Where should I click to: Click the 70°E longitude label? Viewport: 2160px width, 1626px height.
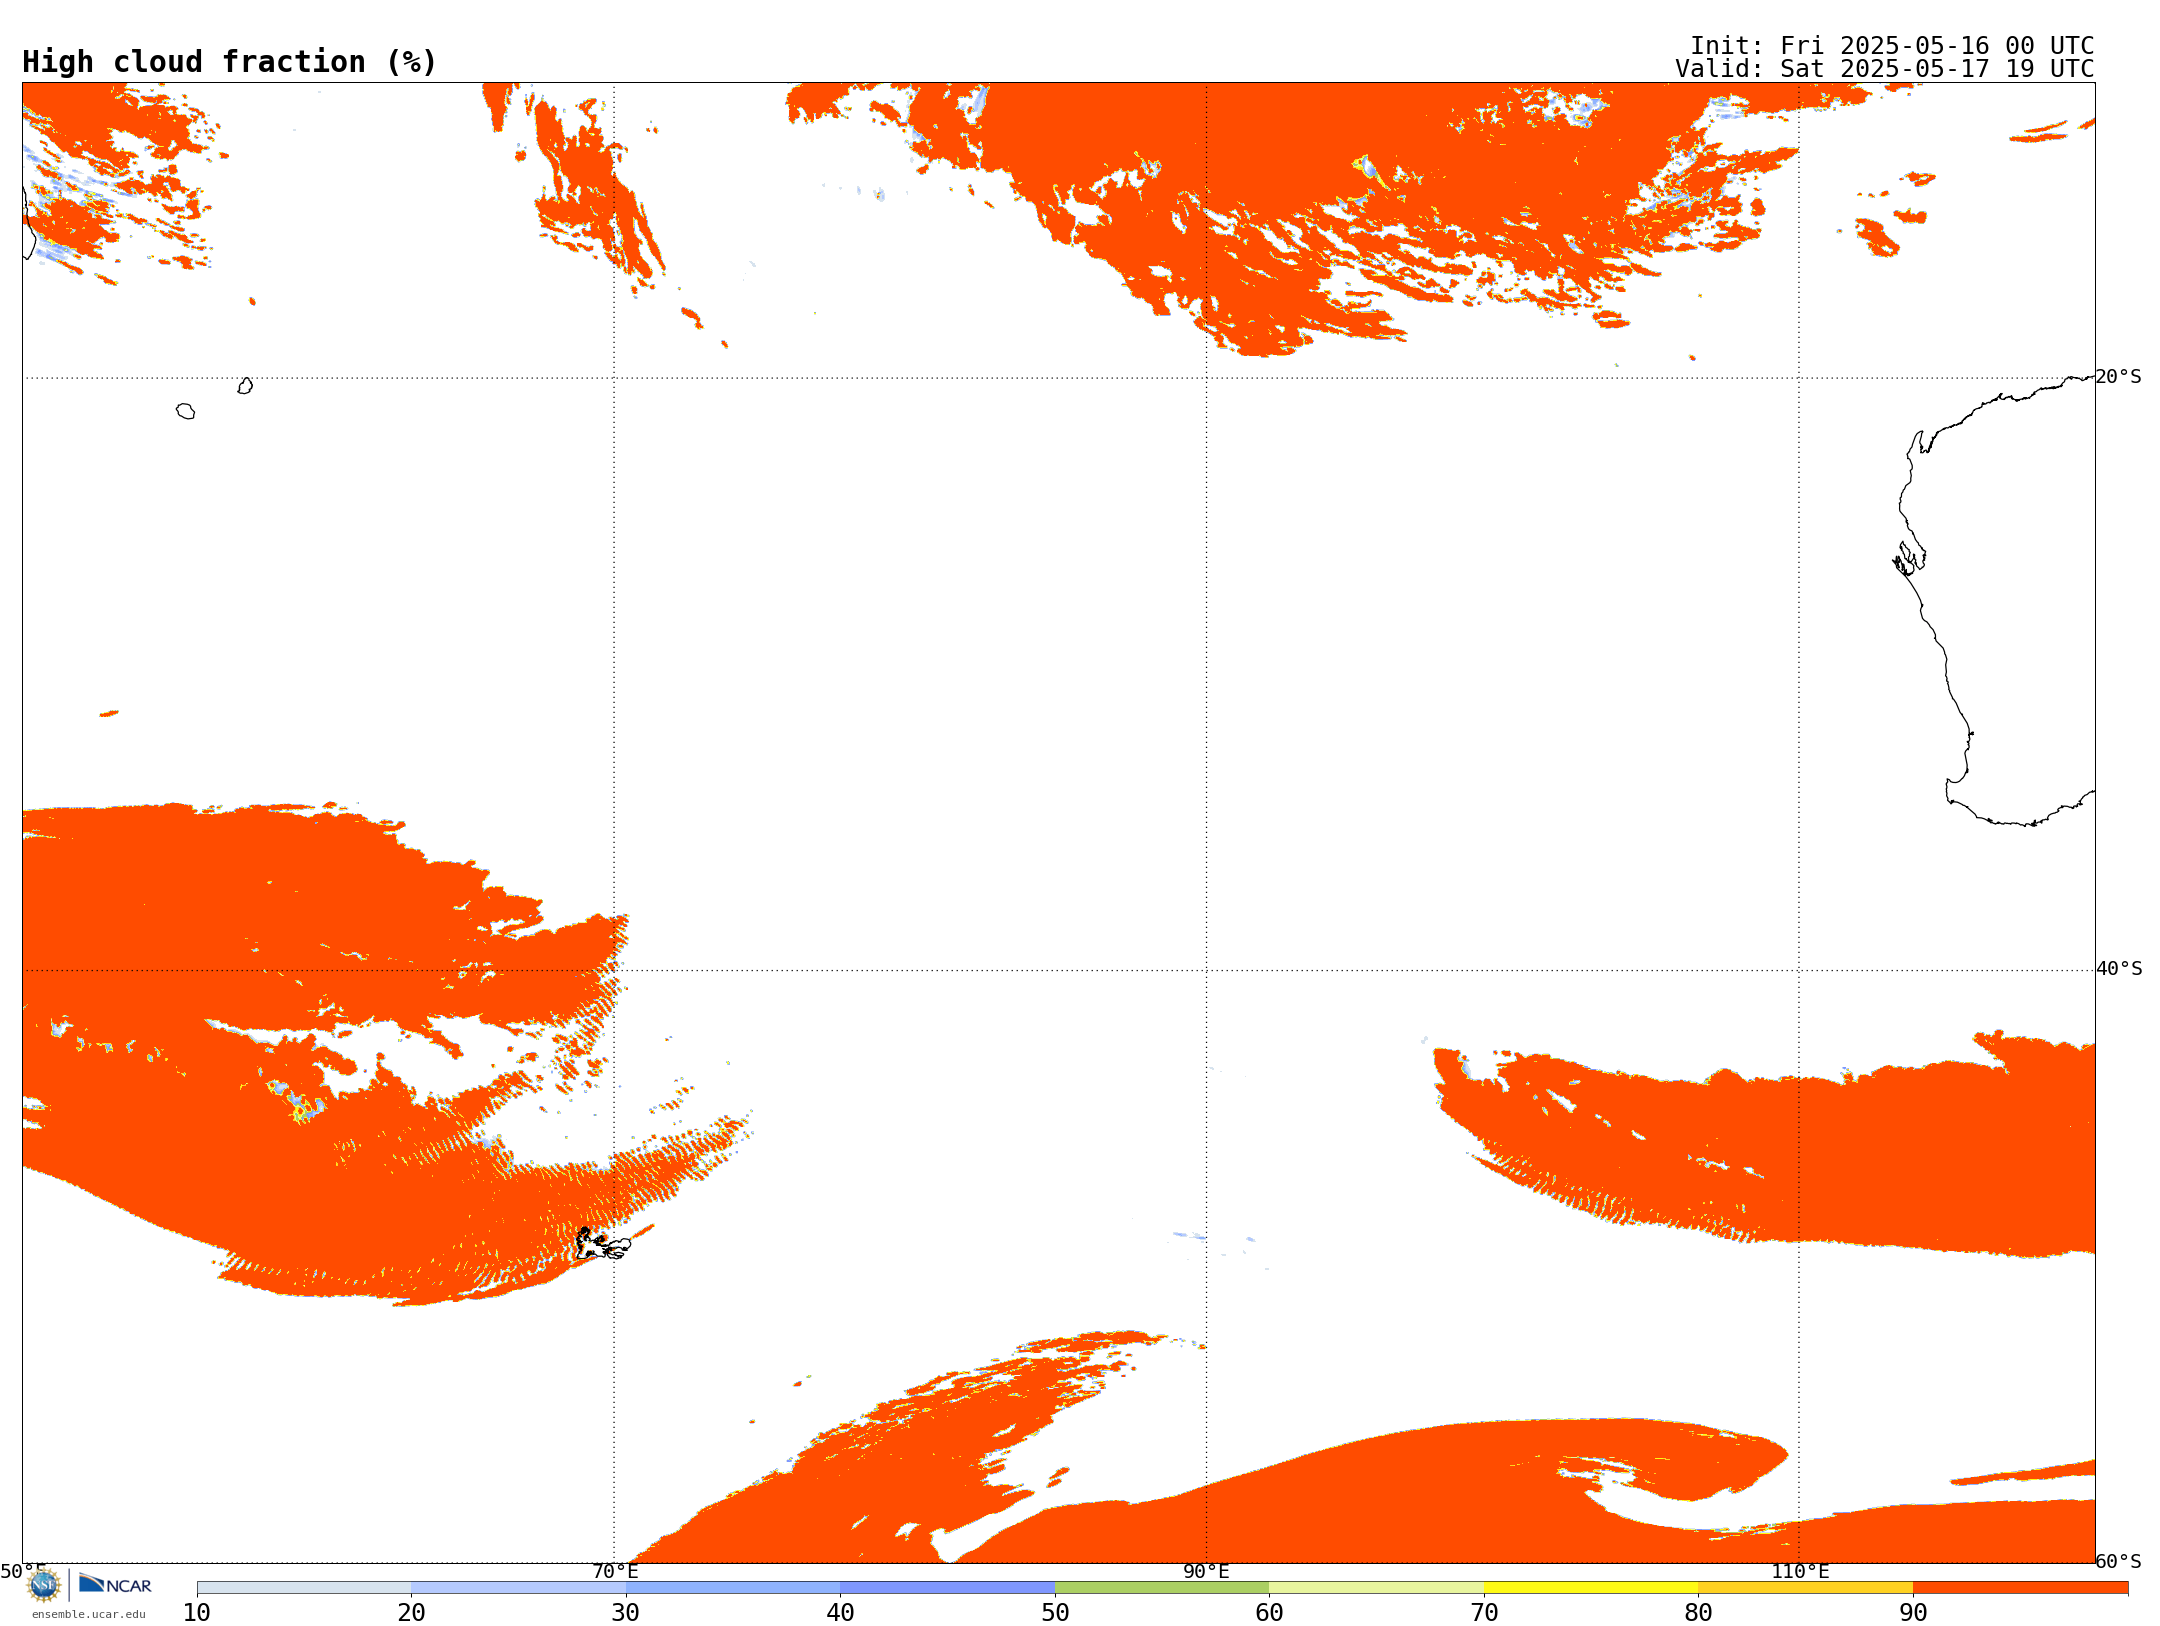pyautogui.click(x=615, y=1571)
